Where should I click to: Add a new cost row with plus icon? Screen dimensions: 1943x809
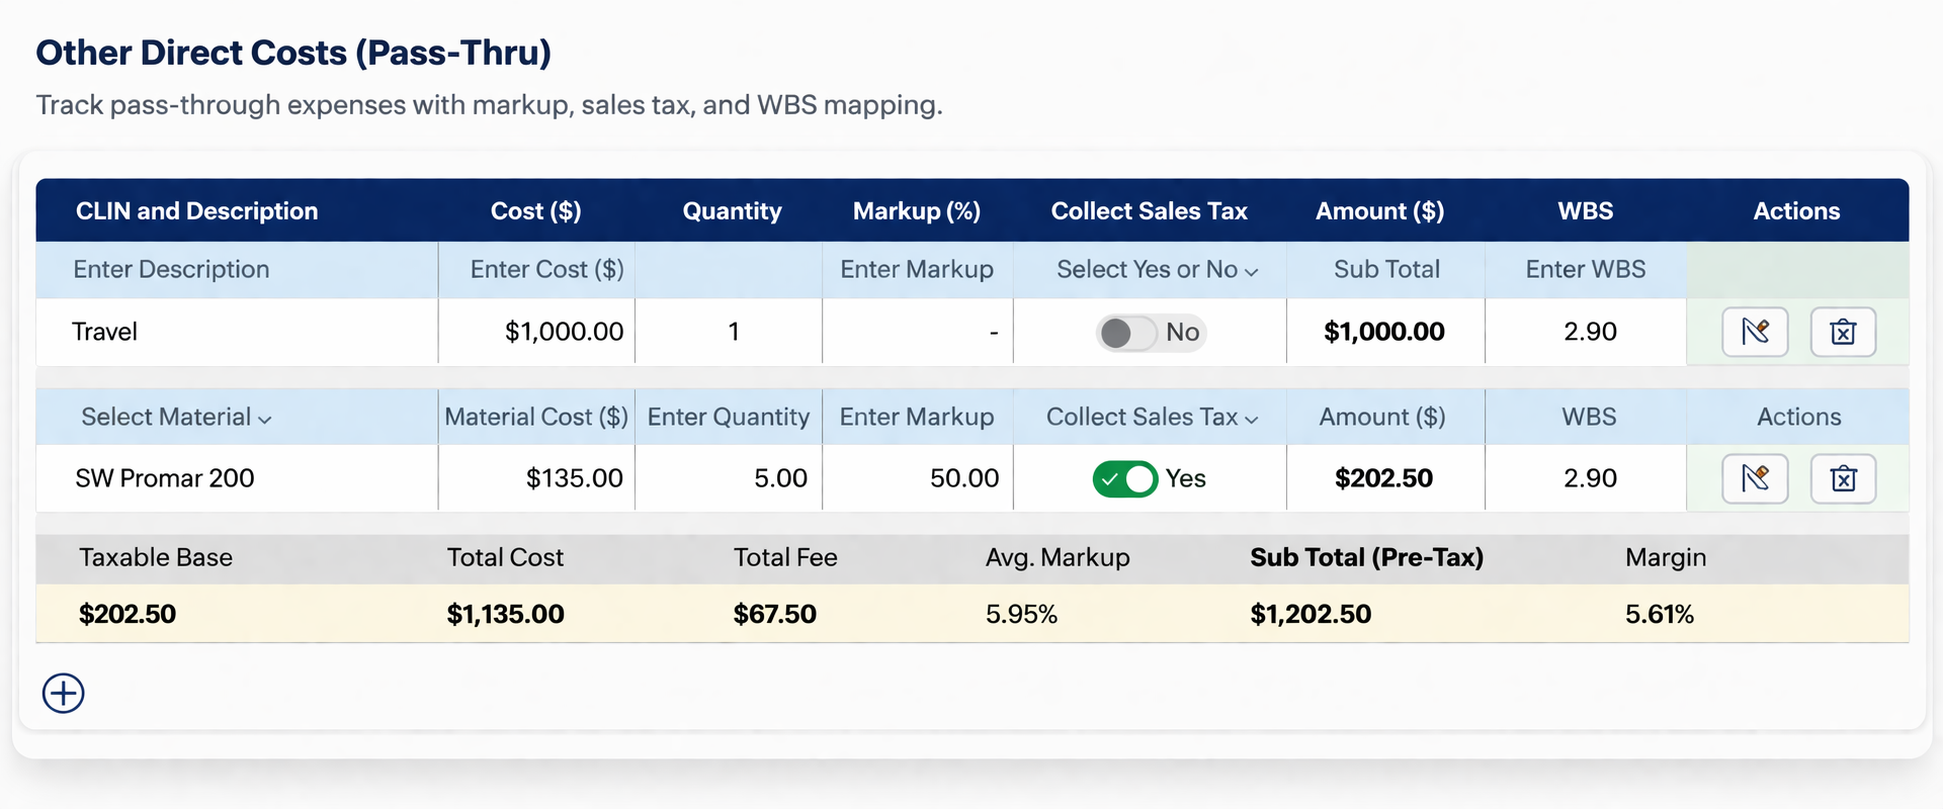(63, 693)
